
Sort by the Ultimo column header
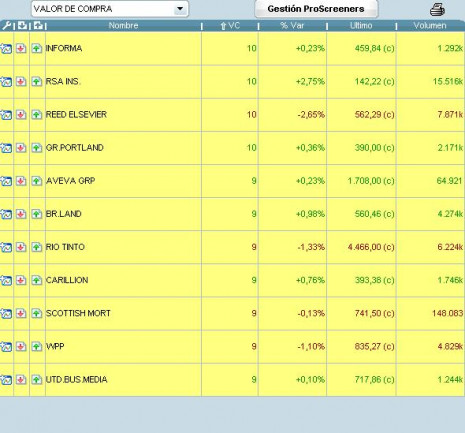pyautogui.click(x=361, y=26)
